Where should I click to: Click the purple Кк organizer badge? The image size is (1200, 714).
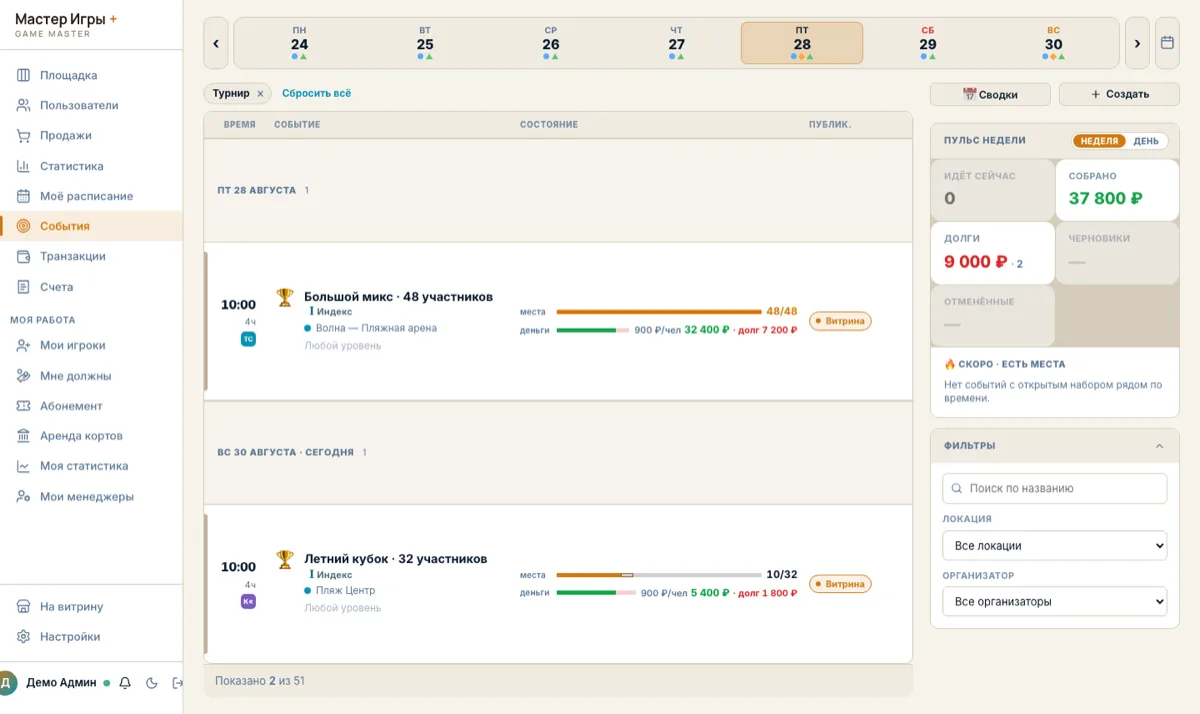click(248, 601)
